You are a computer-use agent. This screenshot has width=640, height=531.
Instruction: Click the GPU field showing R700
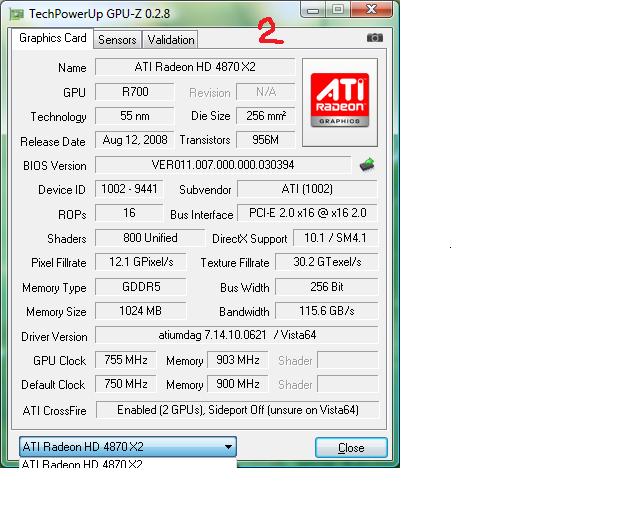pyautogui.click(x=134, y=92)
